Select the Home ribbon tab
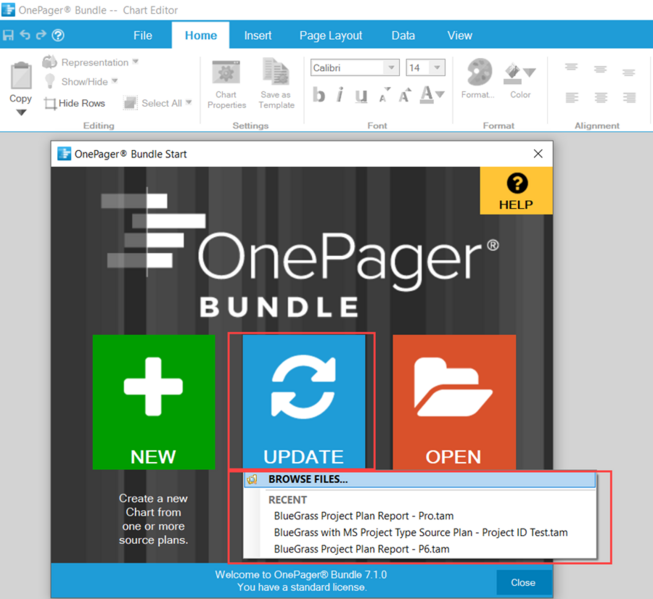The height and width of the screenshot is (599, 653). pos(201,35)
